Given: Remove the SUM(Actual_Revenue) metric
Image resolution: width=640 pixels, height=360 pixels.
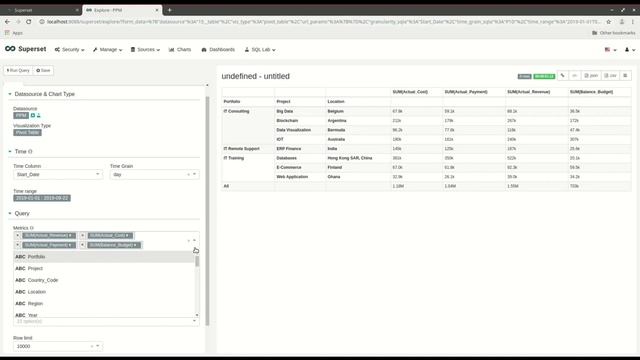Looking at the screenshot, I should (x=18, y=236).
